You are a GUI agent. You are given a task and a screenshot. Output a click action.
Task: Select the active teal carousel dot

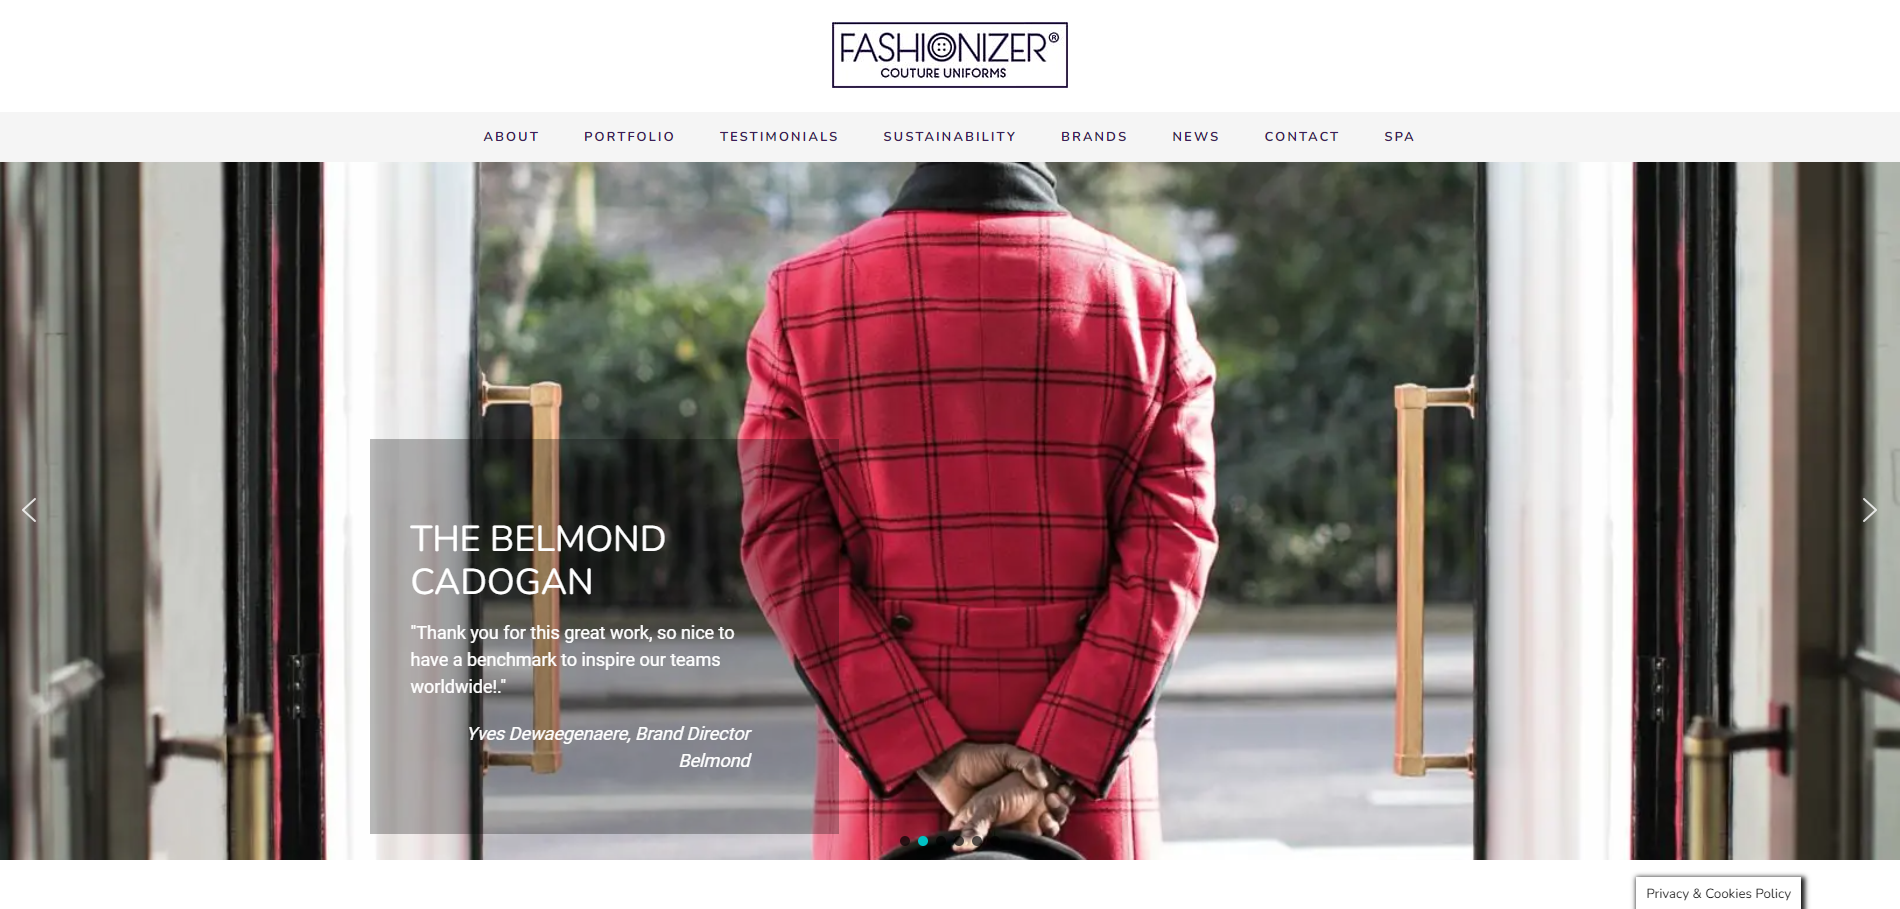click(x=923, y=841)
